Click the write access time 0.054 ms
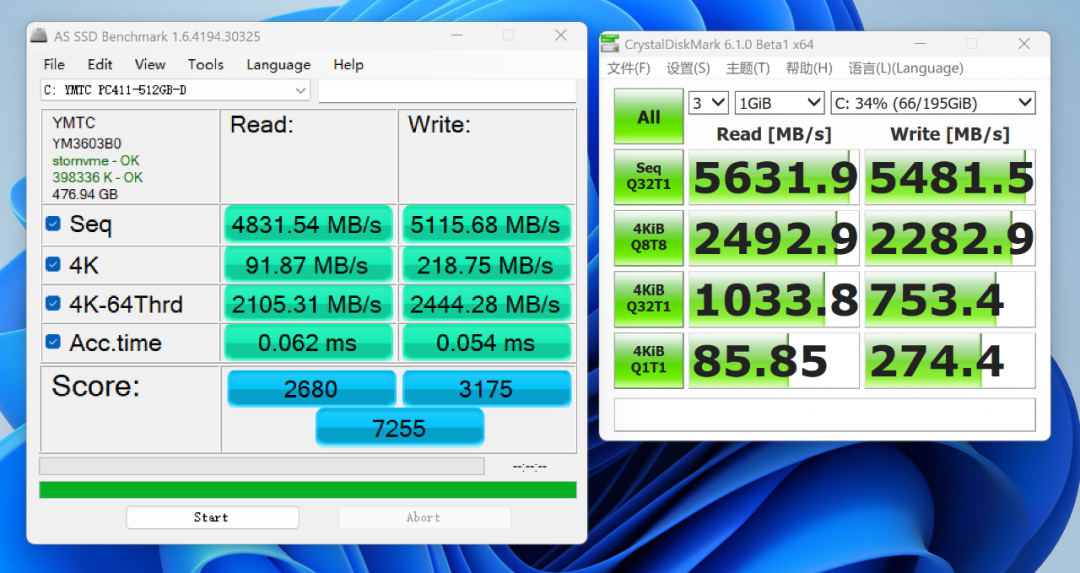Screen dimensions: 1080x573 [x=486, y=342]
